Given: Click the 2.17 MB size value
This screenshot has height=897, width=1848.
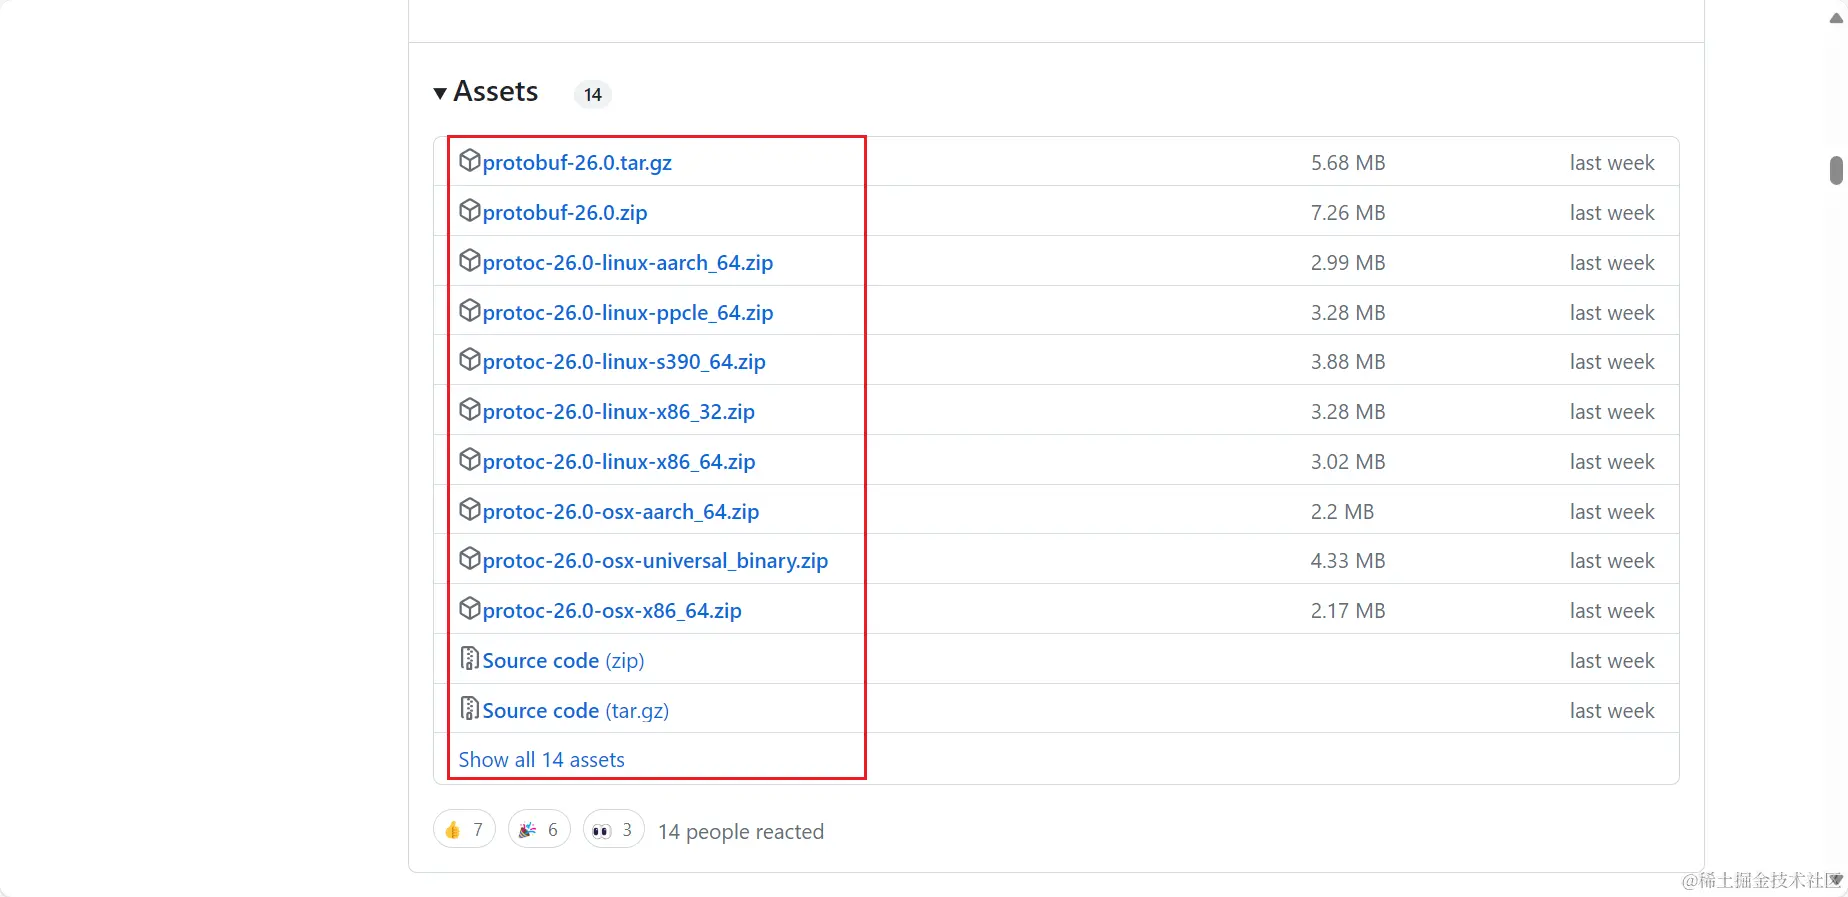Looking at the screenshot, I should point(1348,611).
